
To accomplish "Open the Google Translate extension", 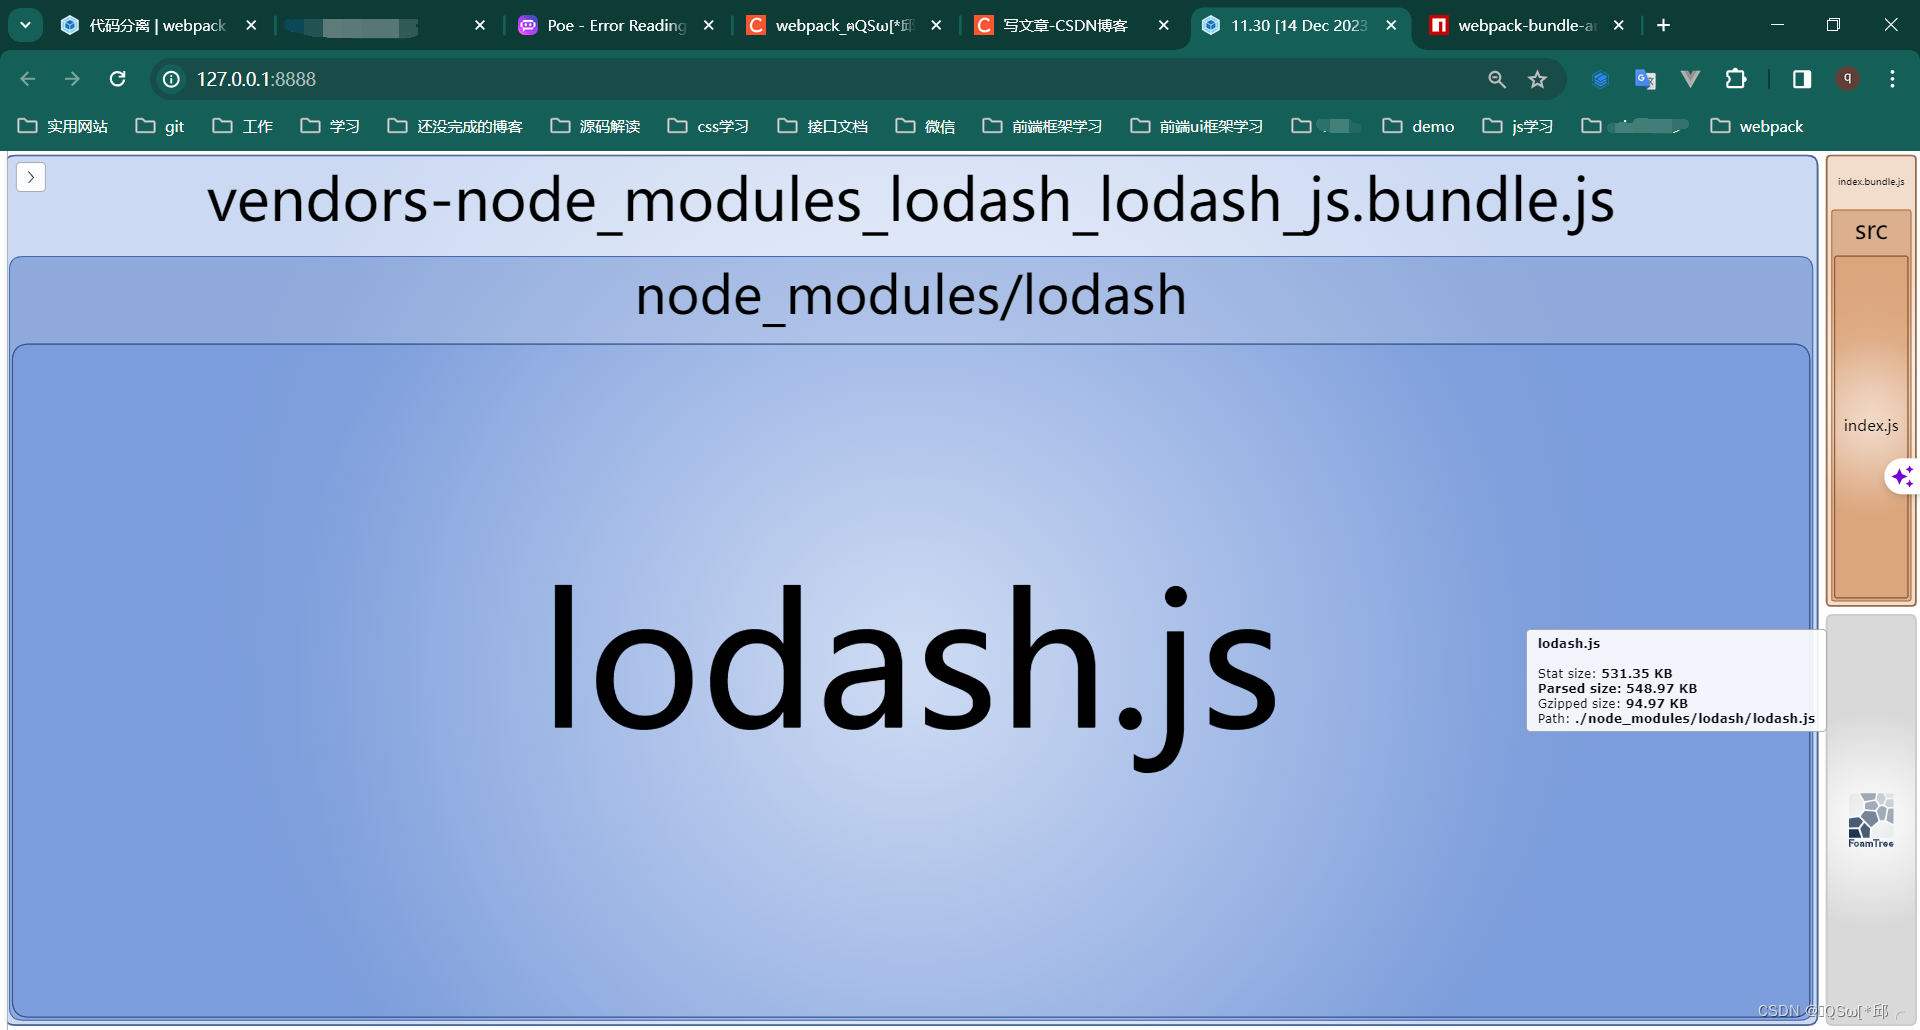I will (1645, 79).
